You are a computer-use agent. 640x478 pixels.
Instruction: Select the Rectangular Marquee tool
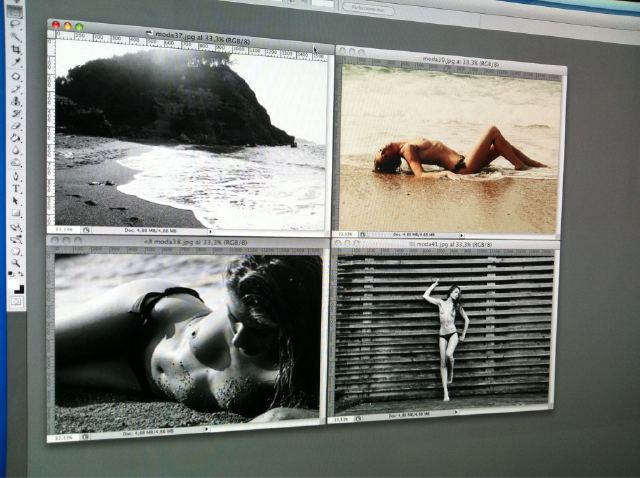click(x=15, y=12)
